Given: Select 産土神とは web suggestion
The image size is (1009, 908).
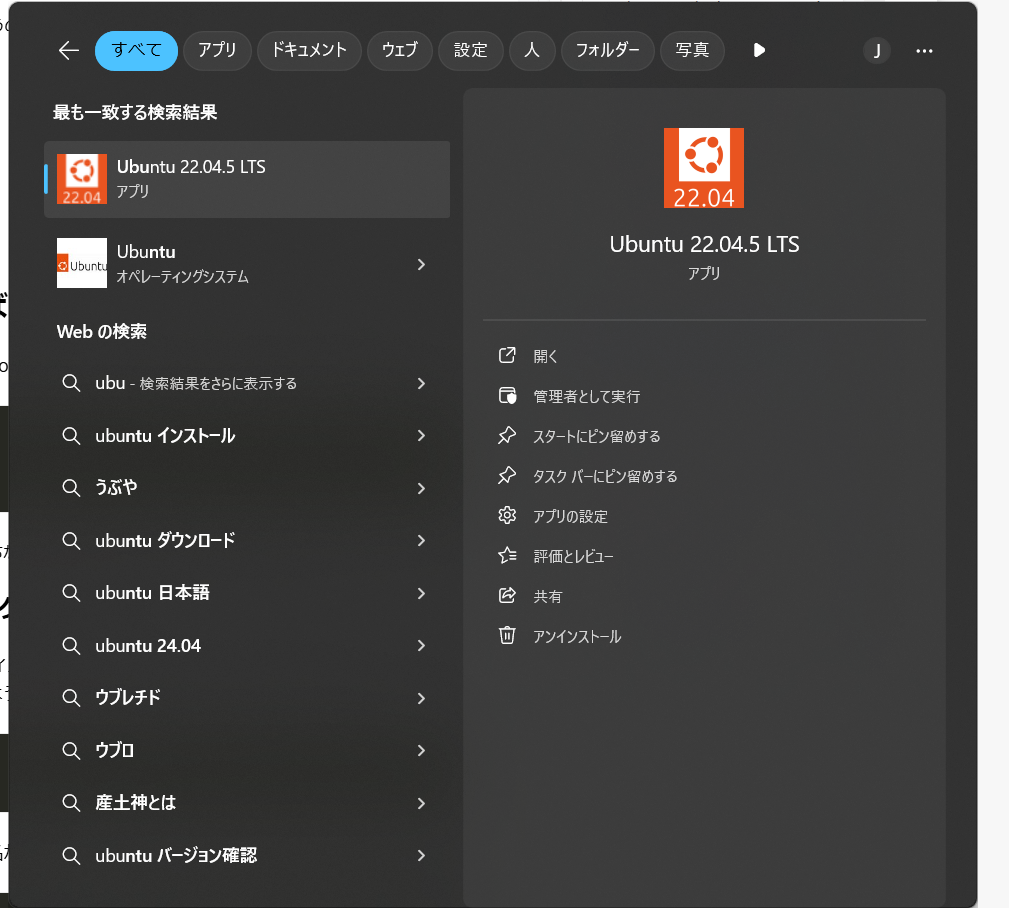Looking at the screenshot, I should [247, 802].
